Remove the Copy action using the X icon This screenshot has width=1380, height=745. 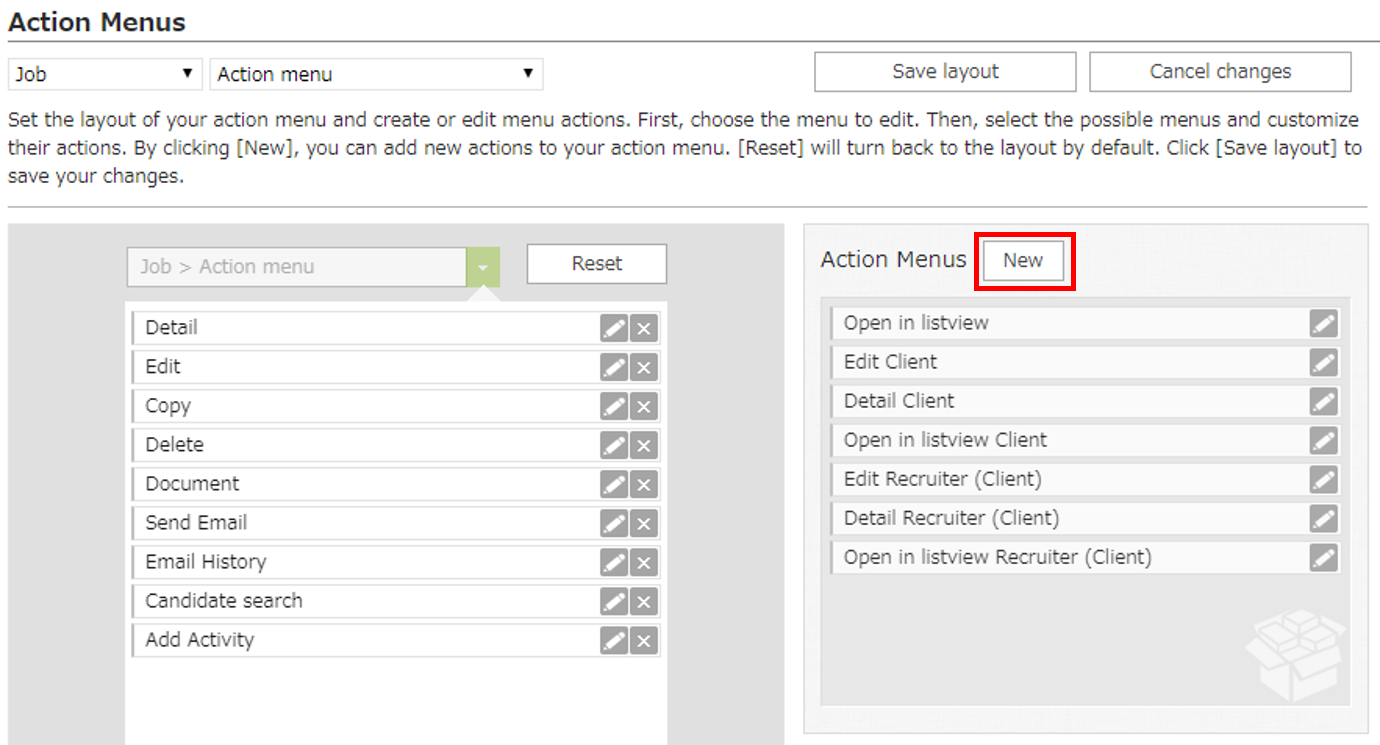tap(644, 405)
